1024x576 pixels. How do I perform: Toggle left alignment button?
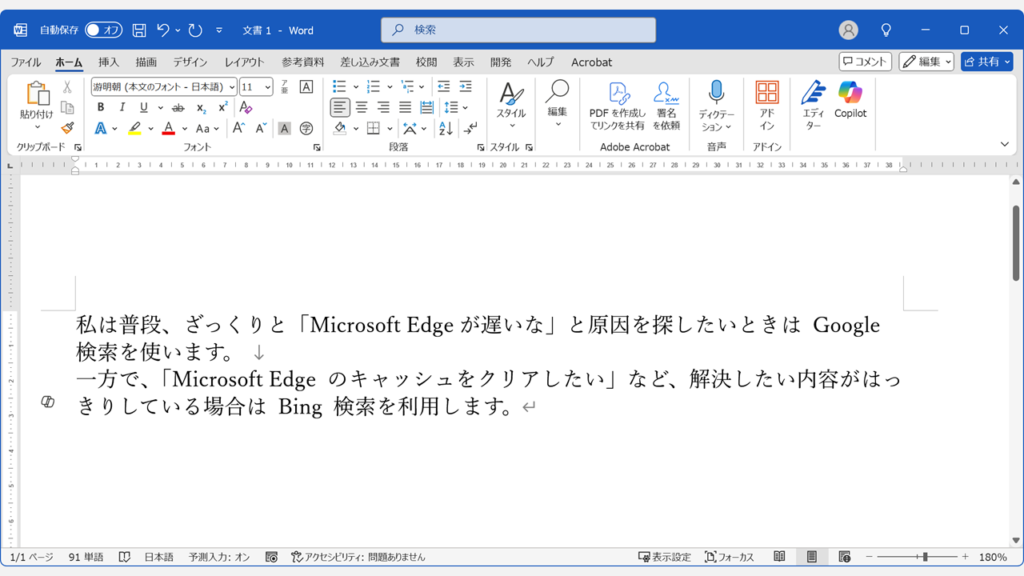click(x=340, y=107)
